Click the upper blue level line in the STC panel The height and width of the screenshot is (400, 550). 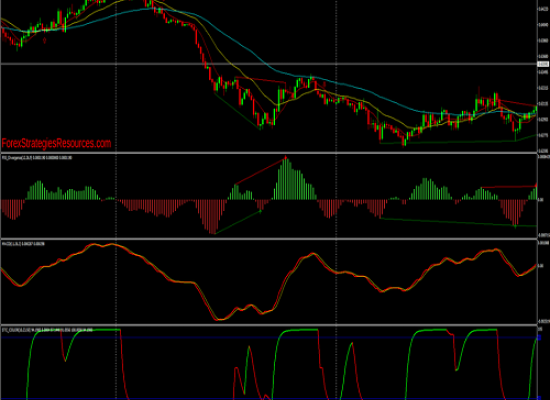tap(269, 338)
